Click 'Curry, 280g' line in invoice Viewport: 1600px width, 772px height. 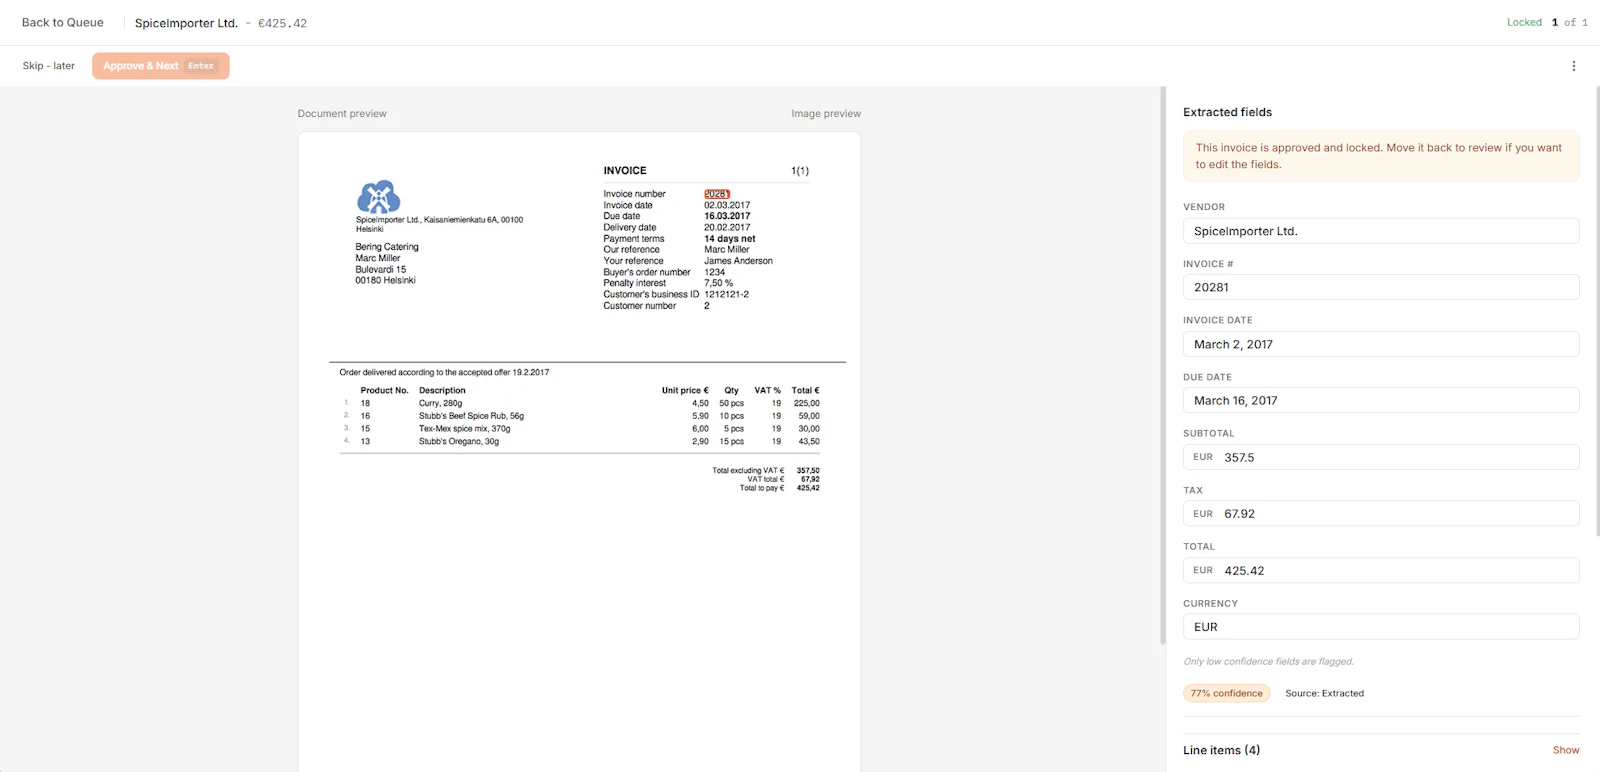[x=441, y=404]
